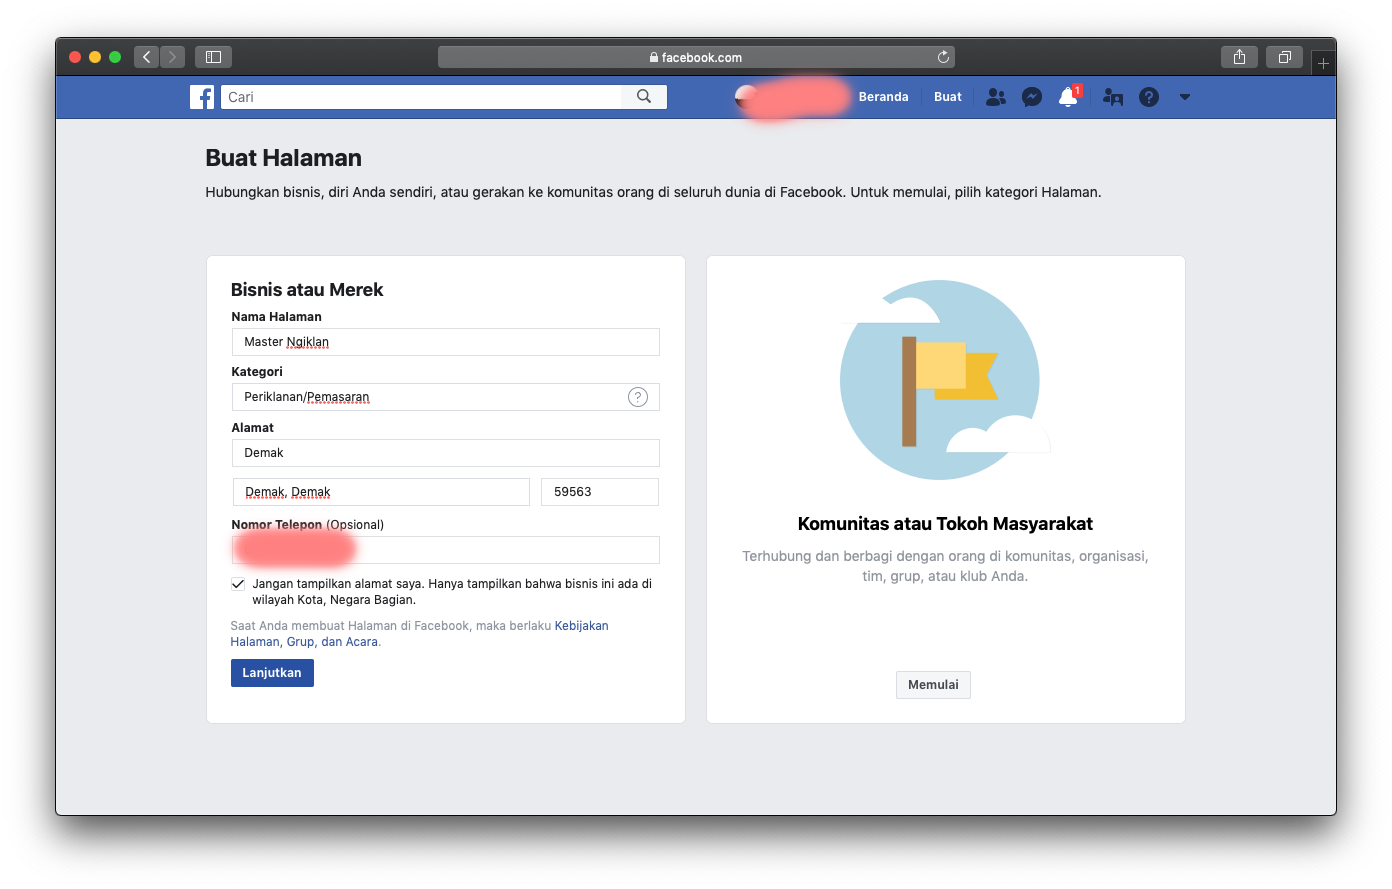Open the friend suggestions quick help icon
1392x889 pixels.
click(x=1113, y=97)
